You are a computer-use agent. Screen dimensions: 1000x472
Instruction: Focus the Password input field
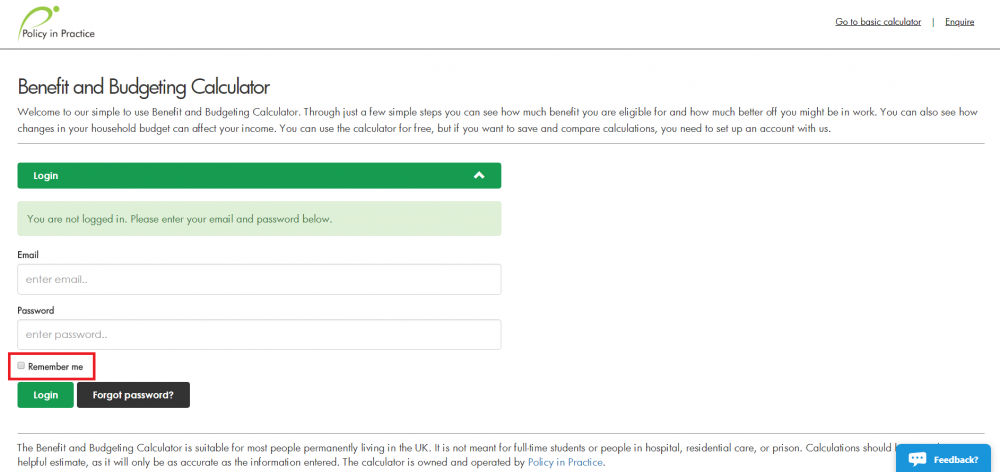click(x=259, y=334)
